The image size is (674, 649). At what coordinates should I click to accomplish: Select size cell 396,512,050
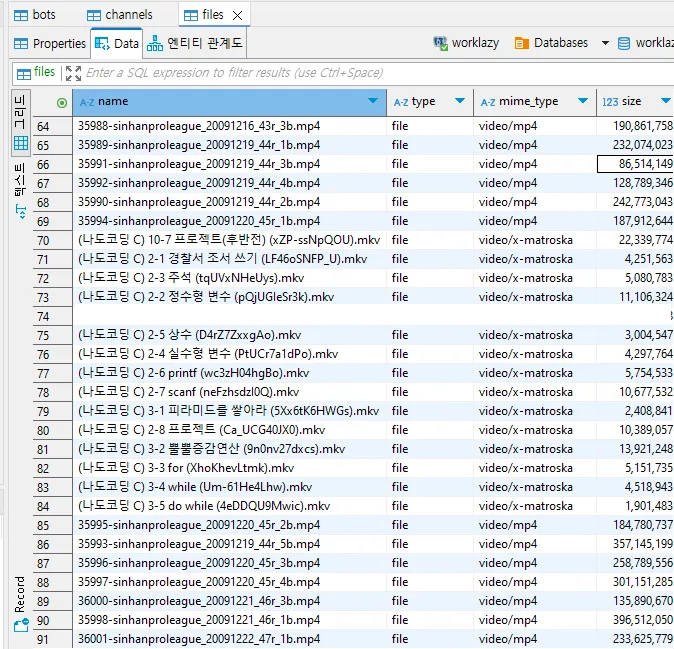635,620
